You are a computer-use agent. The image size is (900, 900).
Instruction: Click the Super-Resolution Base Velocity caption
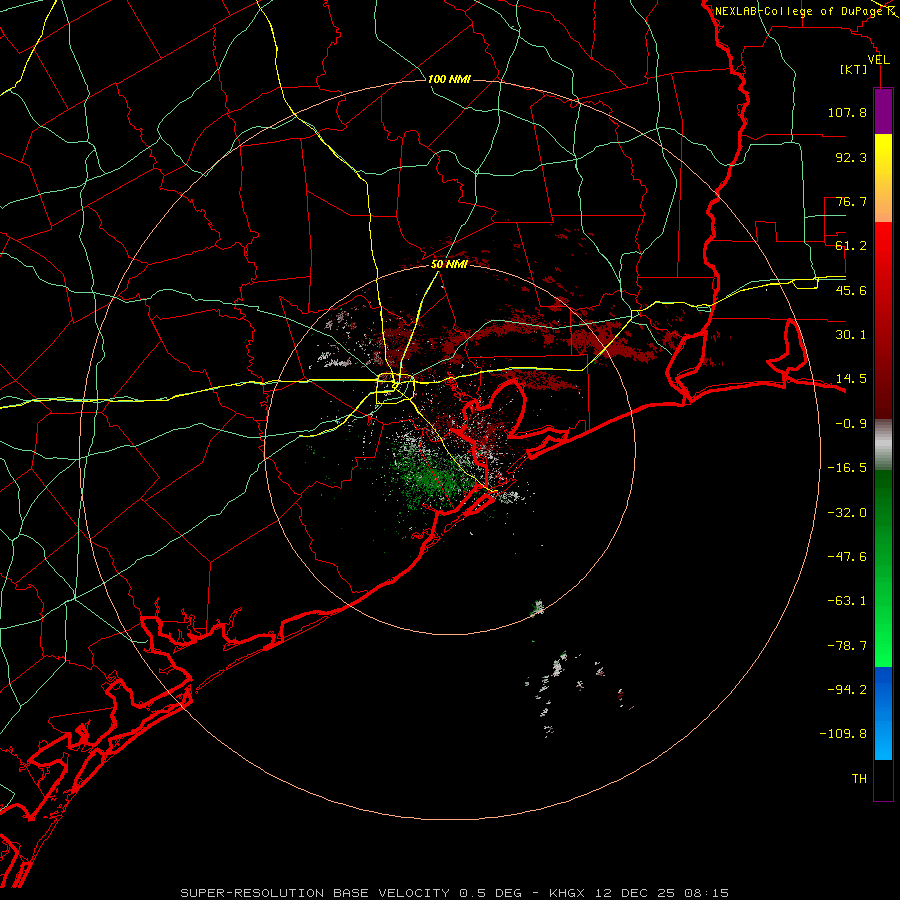(455, 893)
